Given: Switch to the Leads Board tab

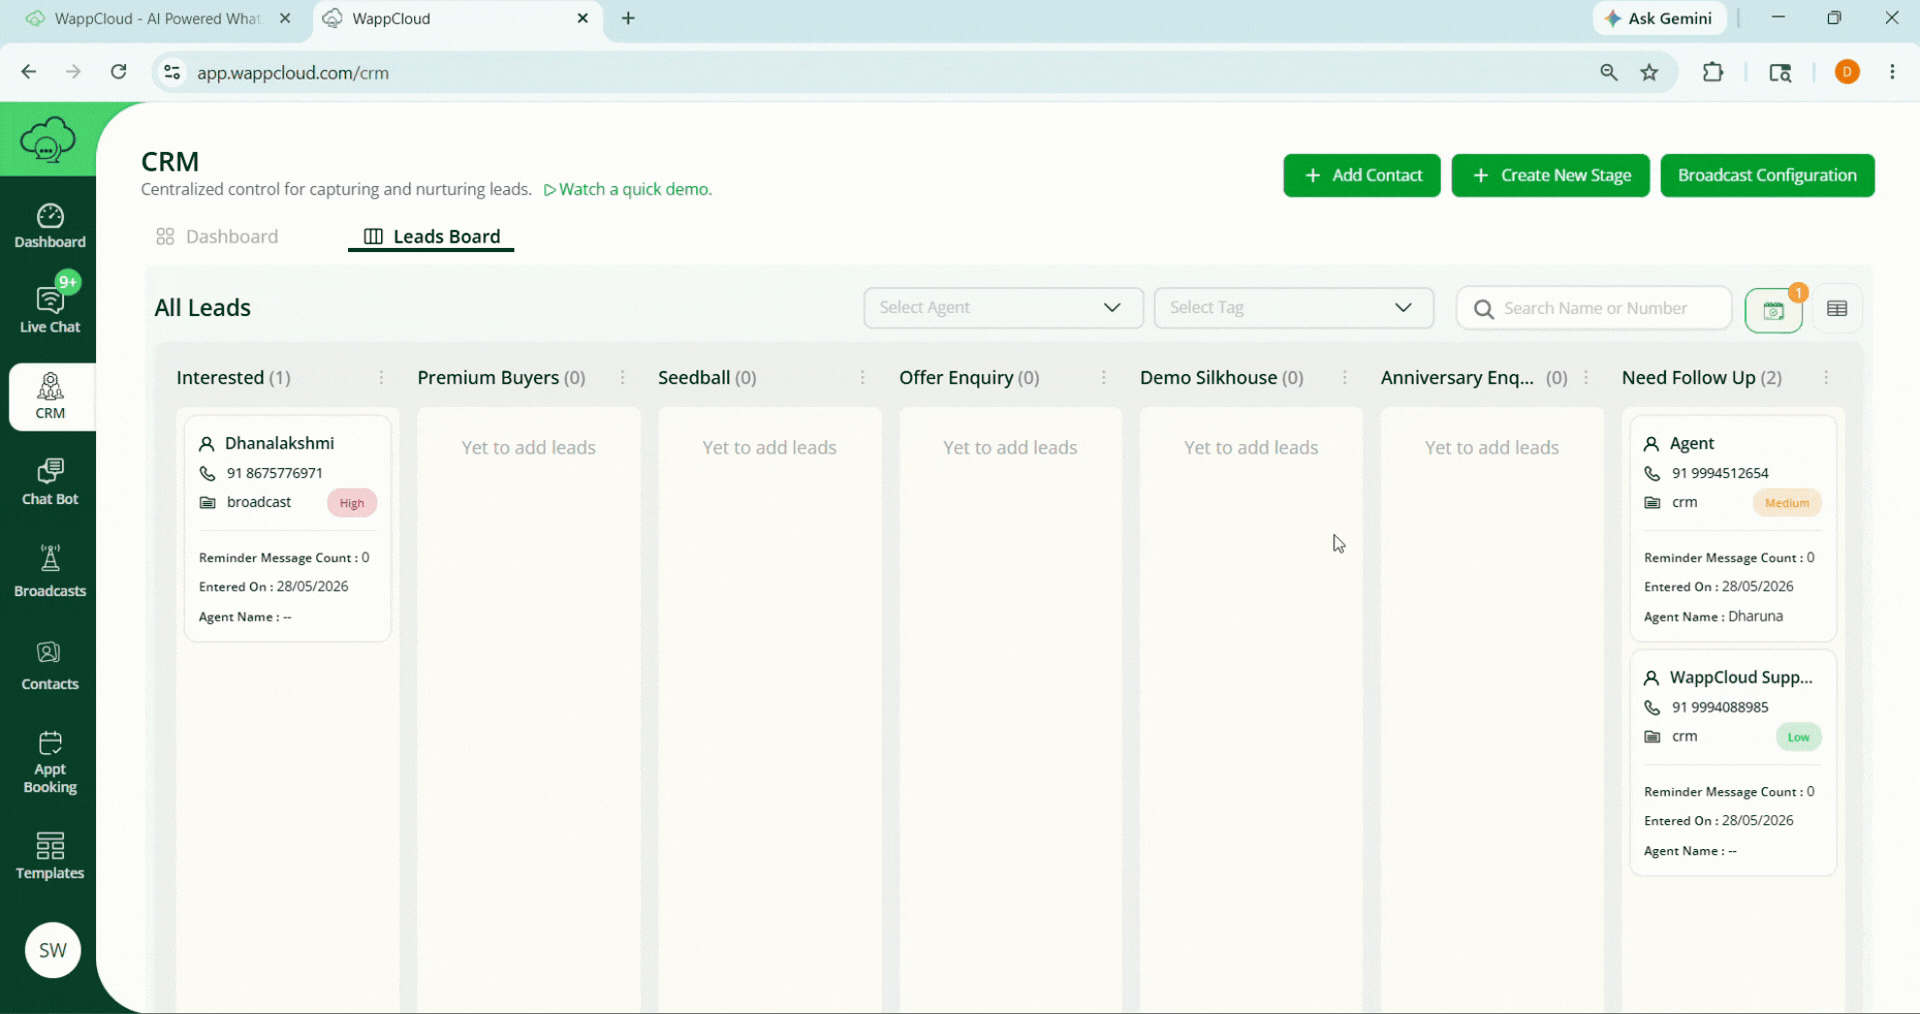Looking at the screenshot, I should [431, 237].
